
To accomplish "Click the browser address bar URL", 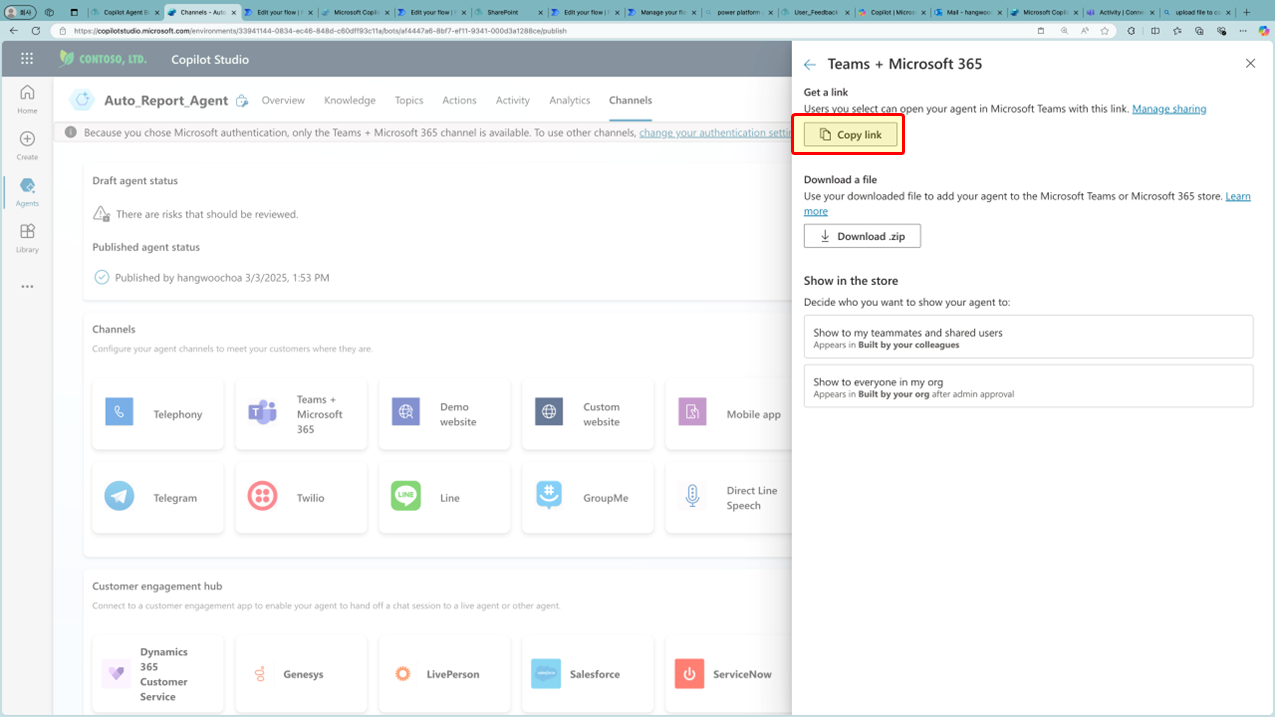I will pos(320,31).
